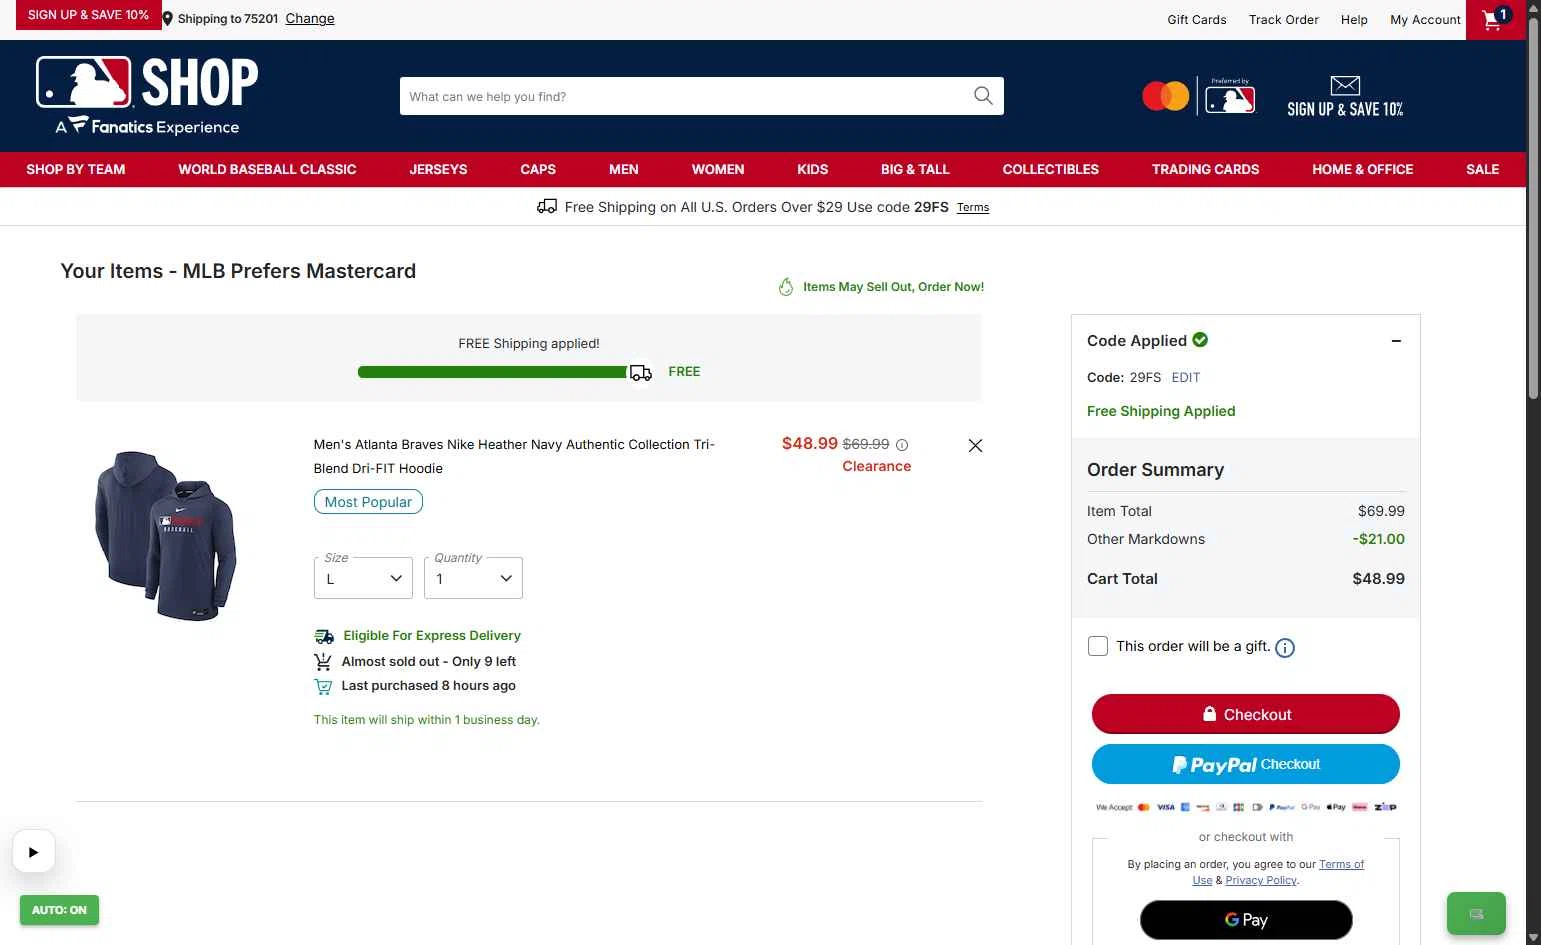This screenshot has height=945, width=1541.
Task: Go to MLB Shop logo home
Action: (147, 96)
